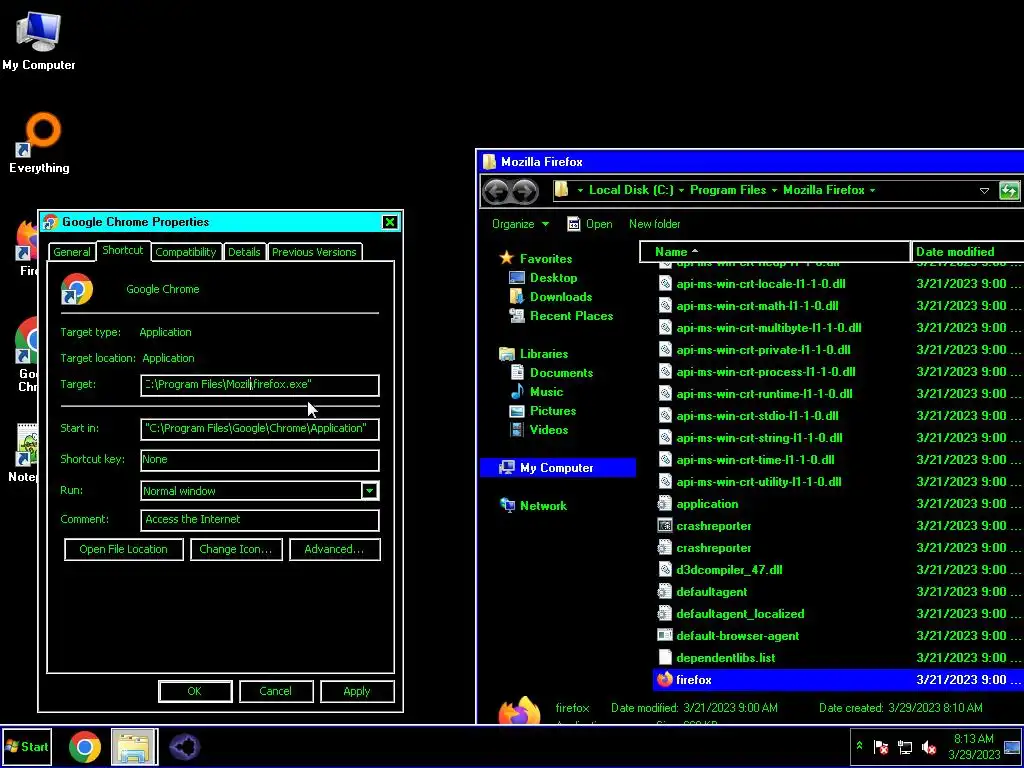The width and height of the screenshot is (1024, 768).
Task: Click the Shortcut key field
Action: [x=259, y=460]
